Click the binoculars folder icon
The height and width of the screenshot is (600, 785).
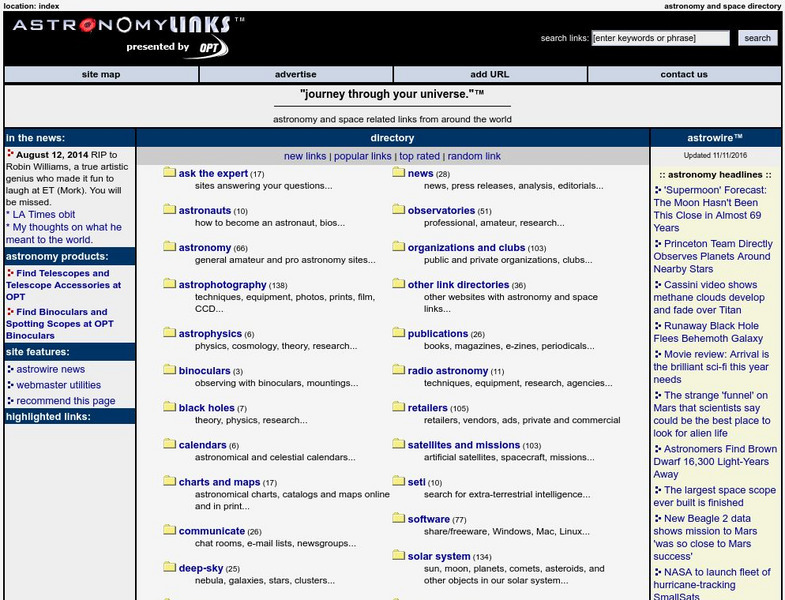tap(170, 370)
